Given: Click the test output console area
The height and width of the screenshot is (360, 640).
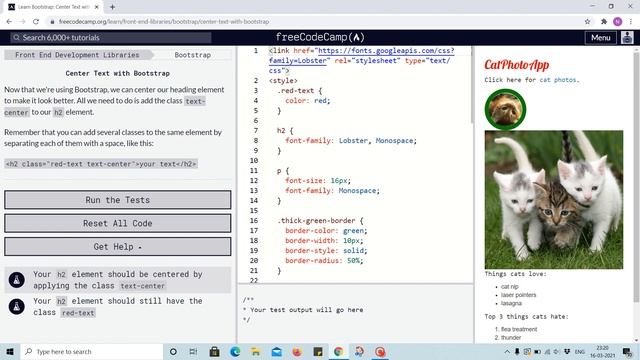Looking at the screenshot, I should tap(355, 313).
